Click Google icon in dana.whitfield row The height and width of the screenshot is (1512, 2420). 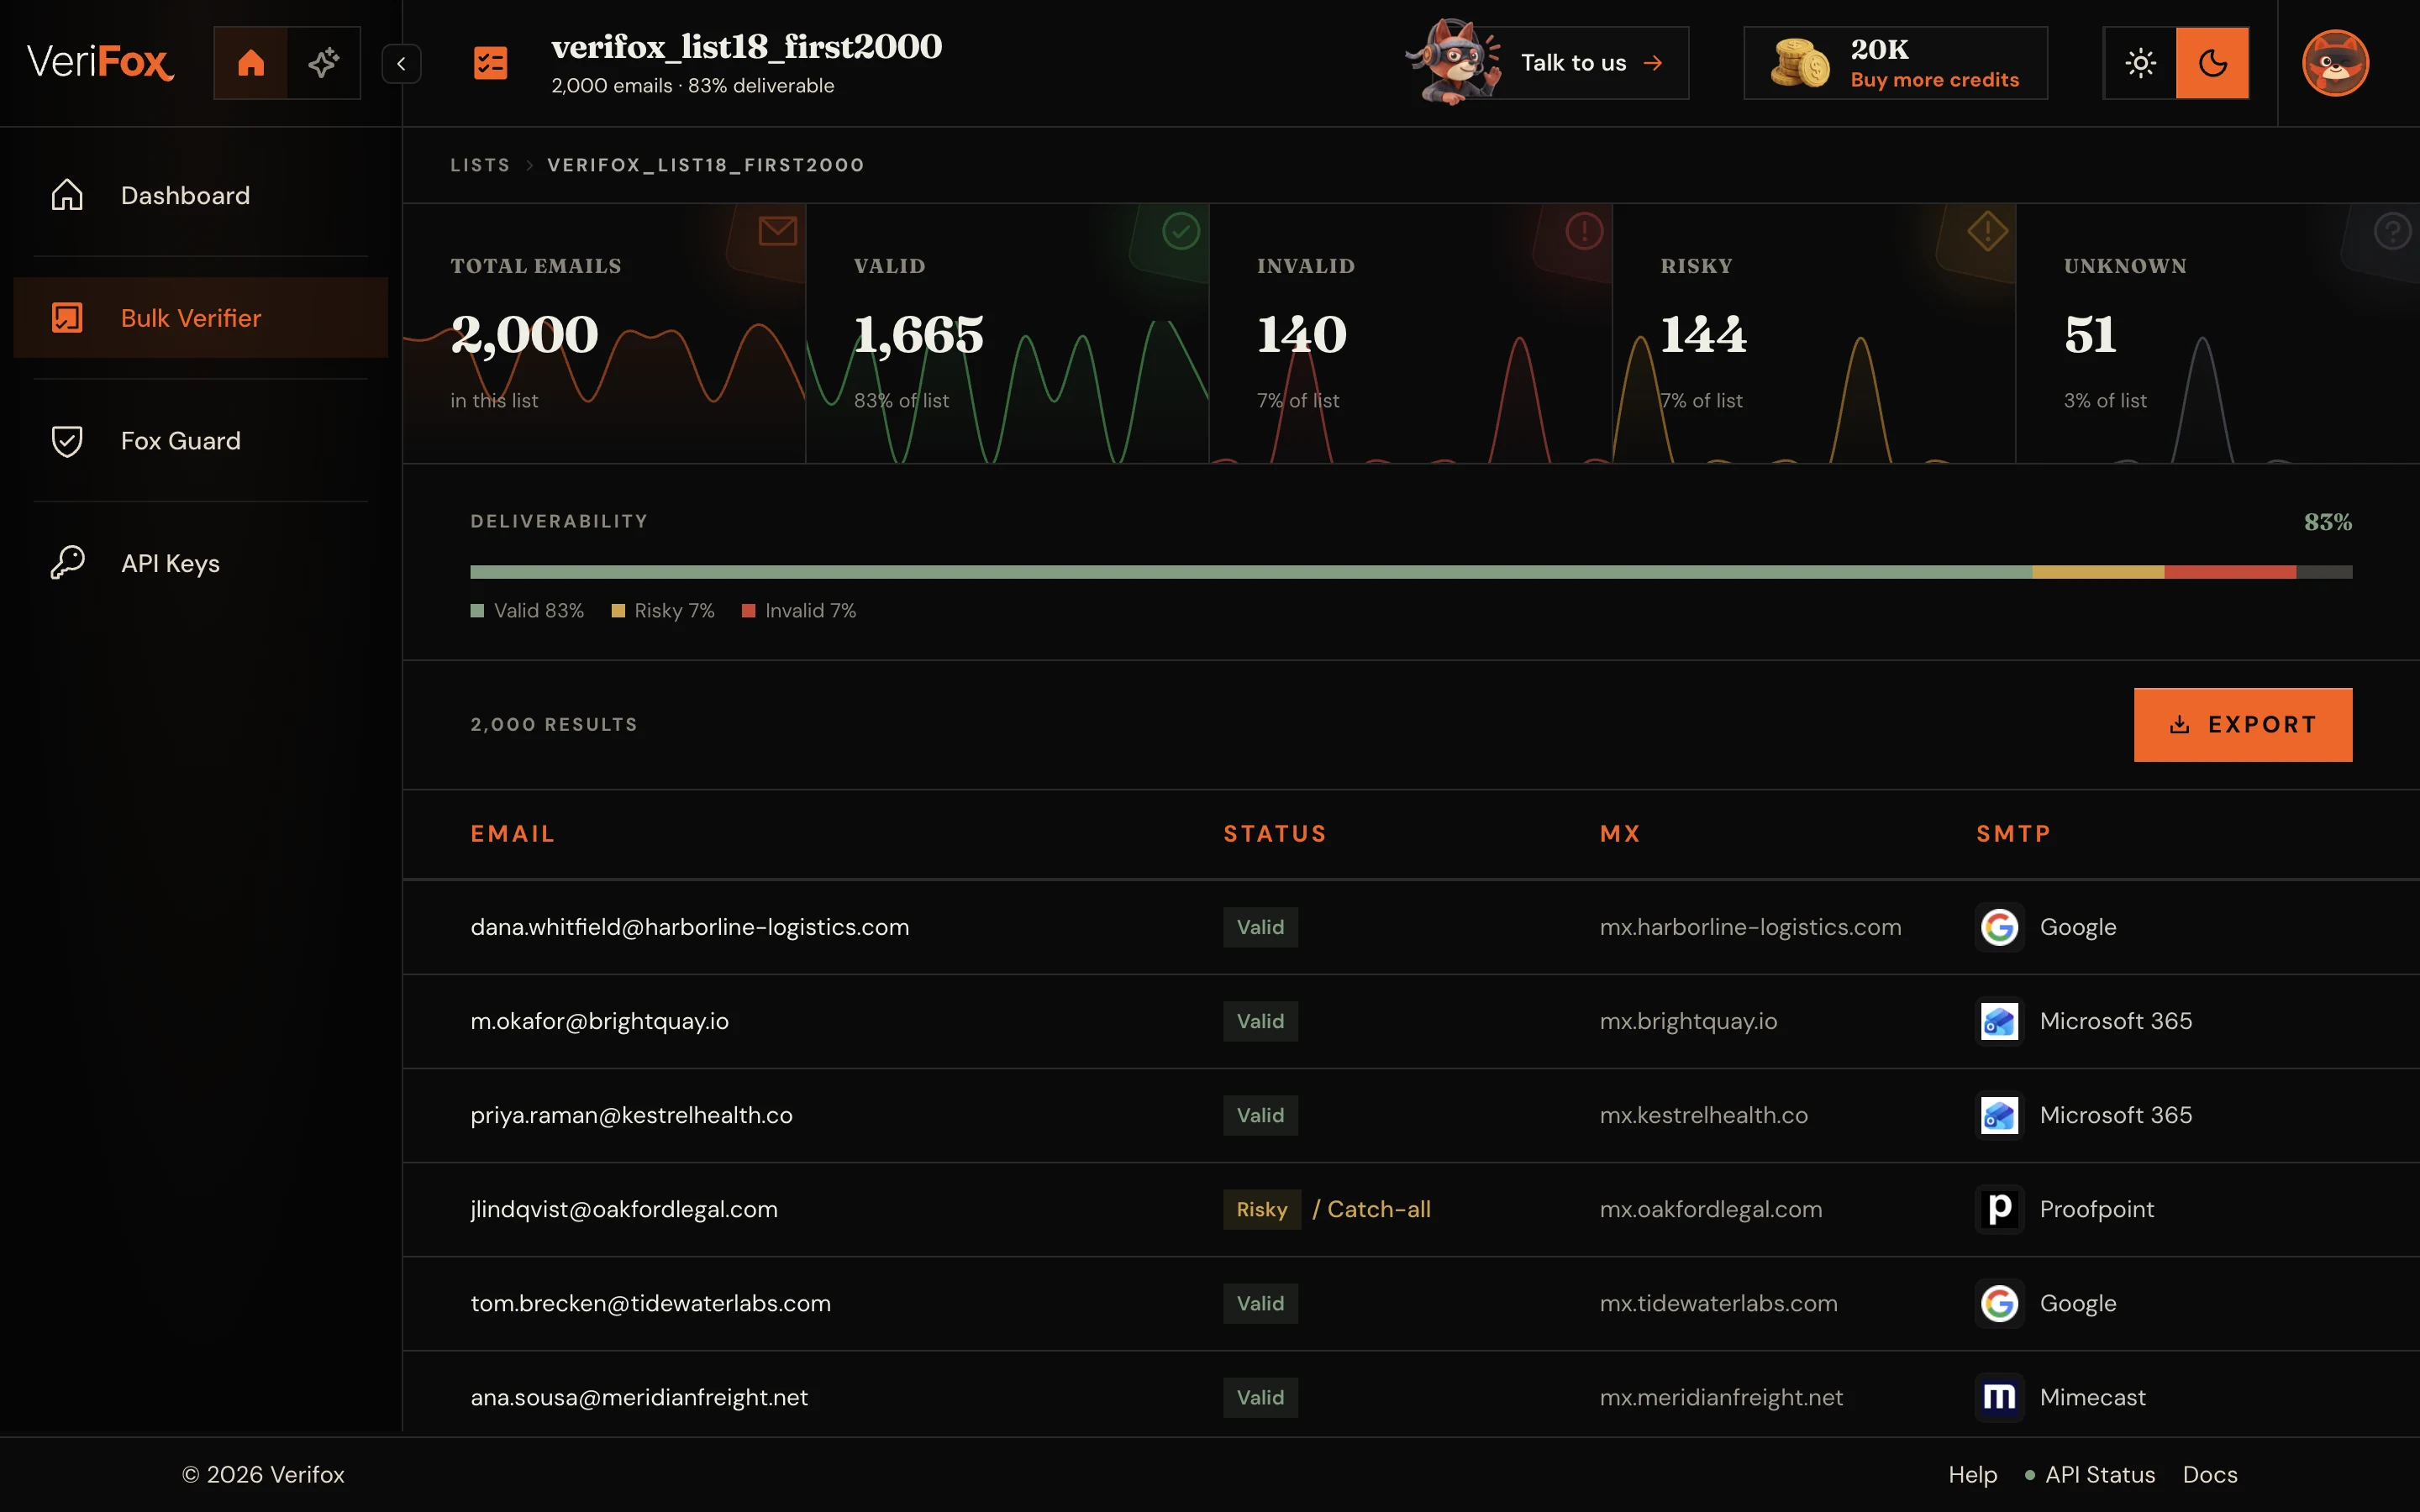1999,927
